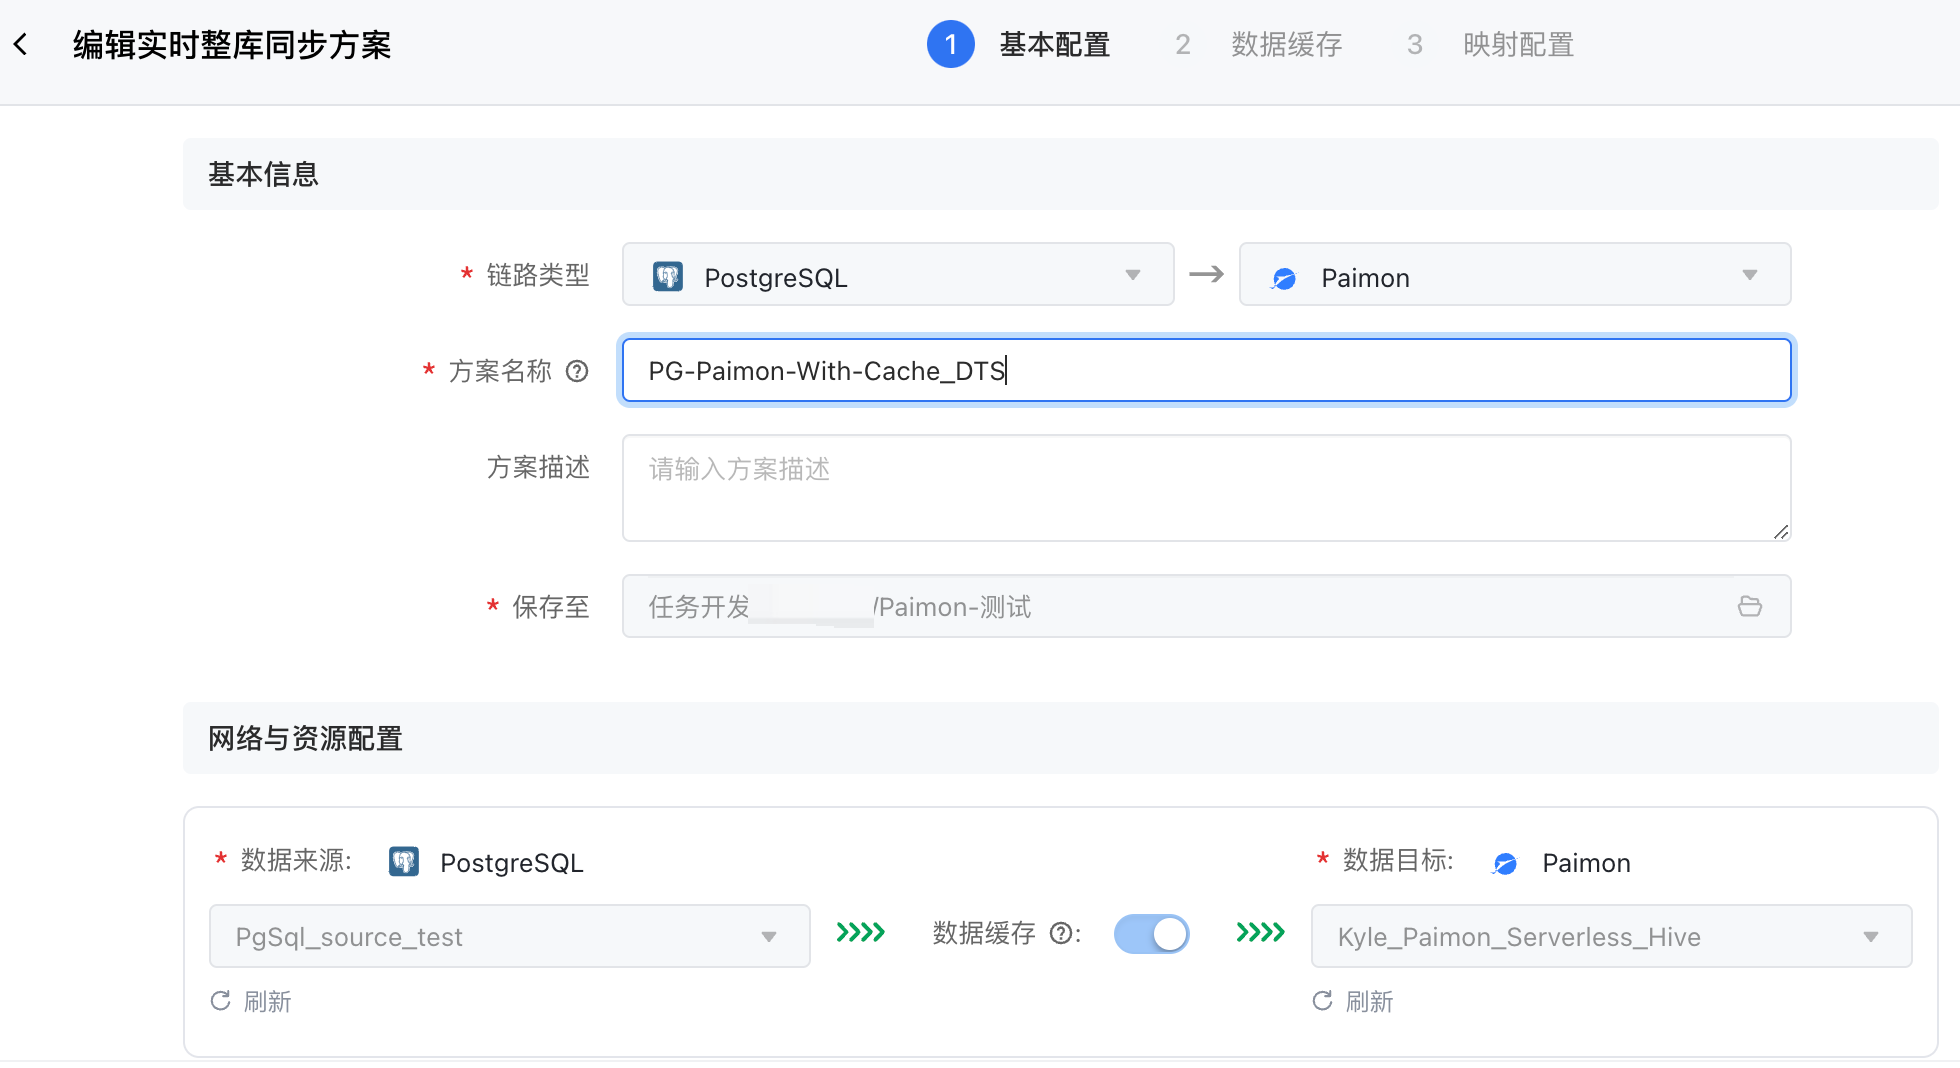Click 刷新 under the data source
Image resolution: width=1960 pixels, height=1068 pixels.
tap(267, 1001)
